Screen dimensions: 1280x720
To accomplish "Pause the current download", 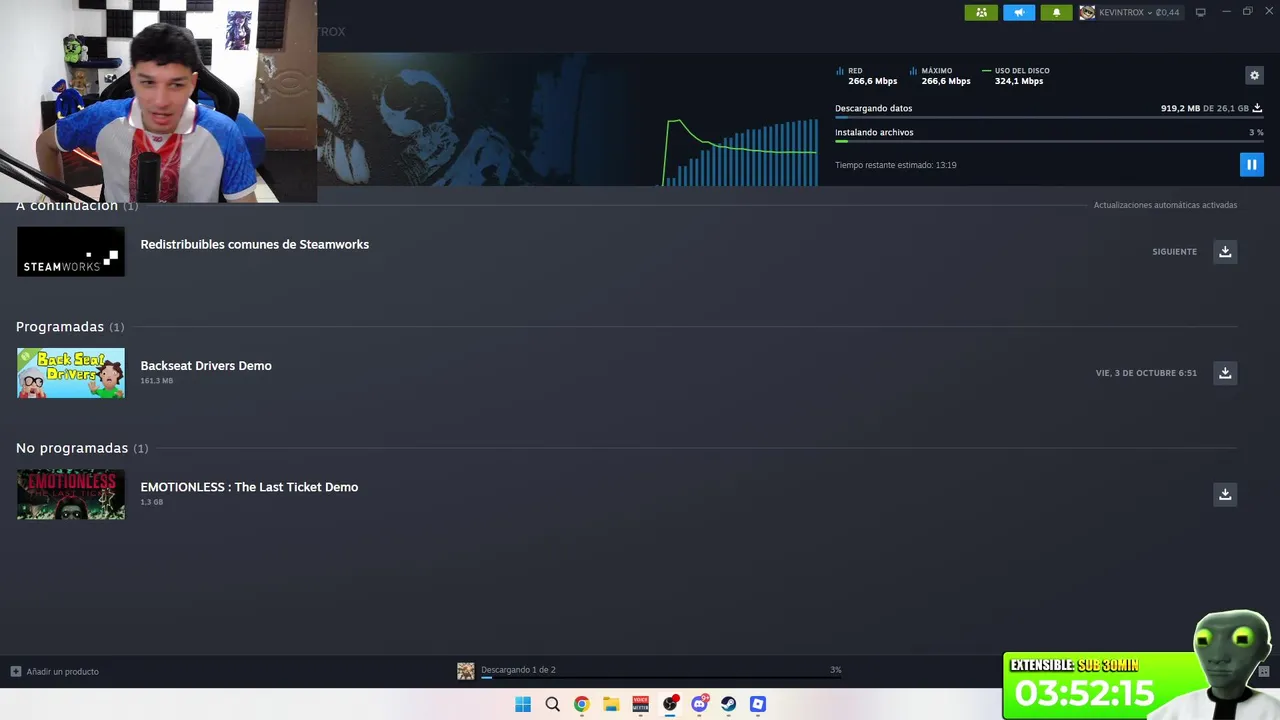I will 1251,164.
